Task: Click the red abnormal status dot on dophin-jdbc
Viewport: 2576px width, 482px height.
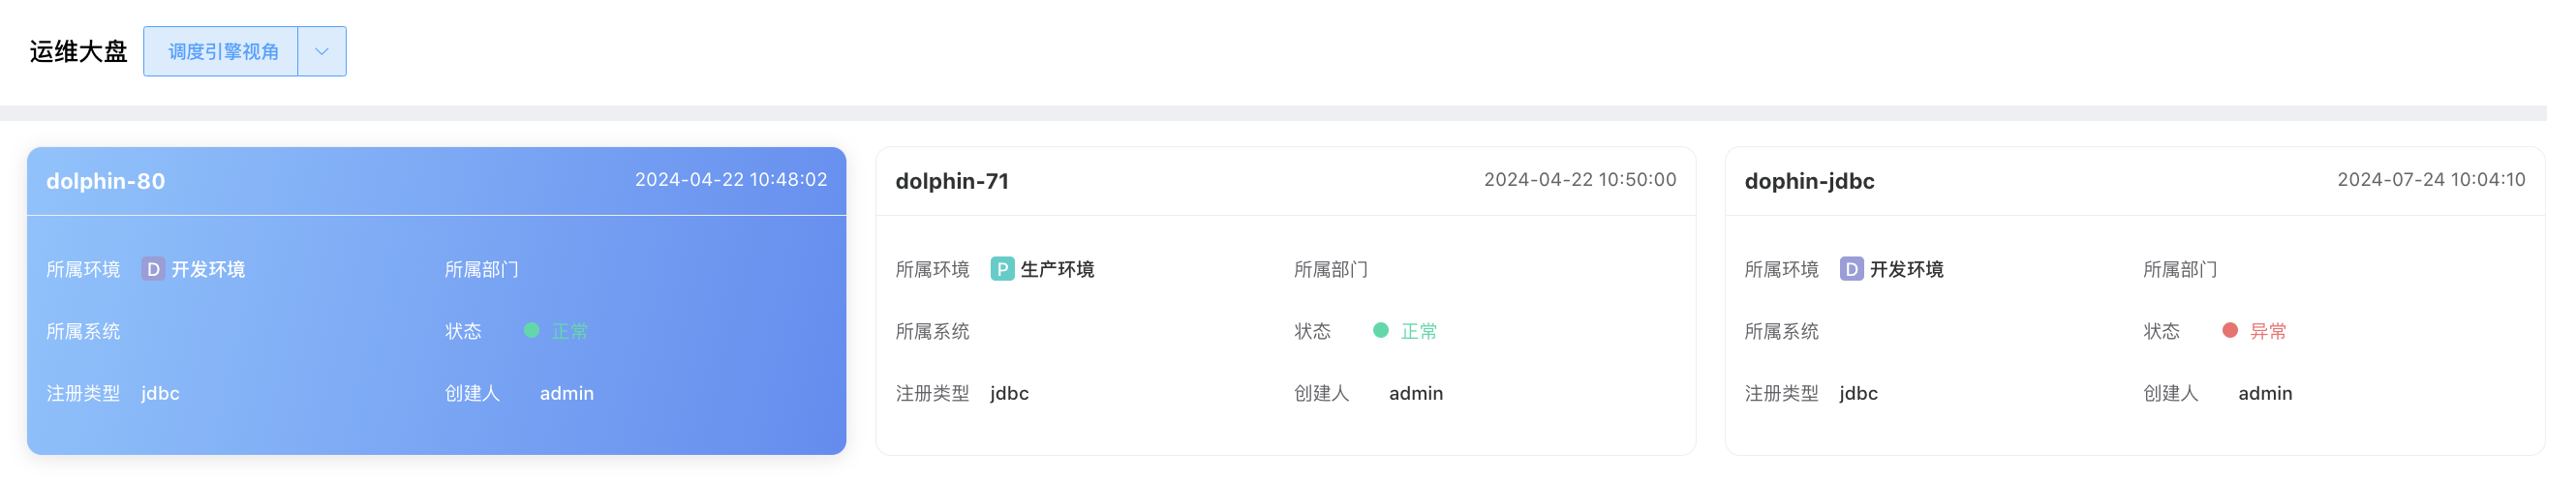Action: click(x=2229, y=330)
